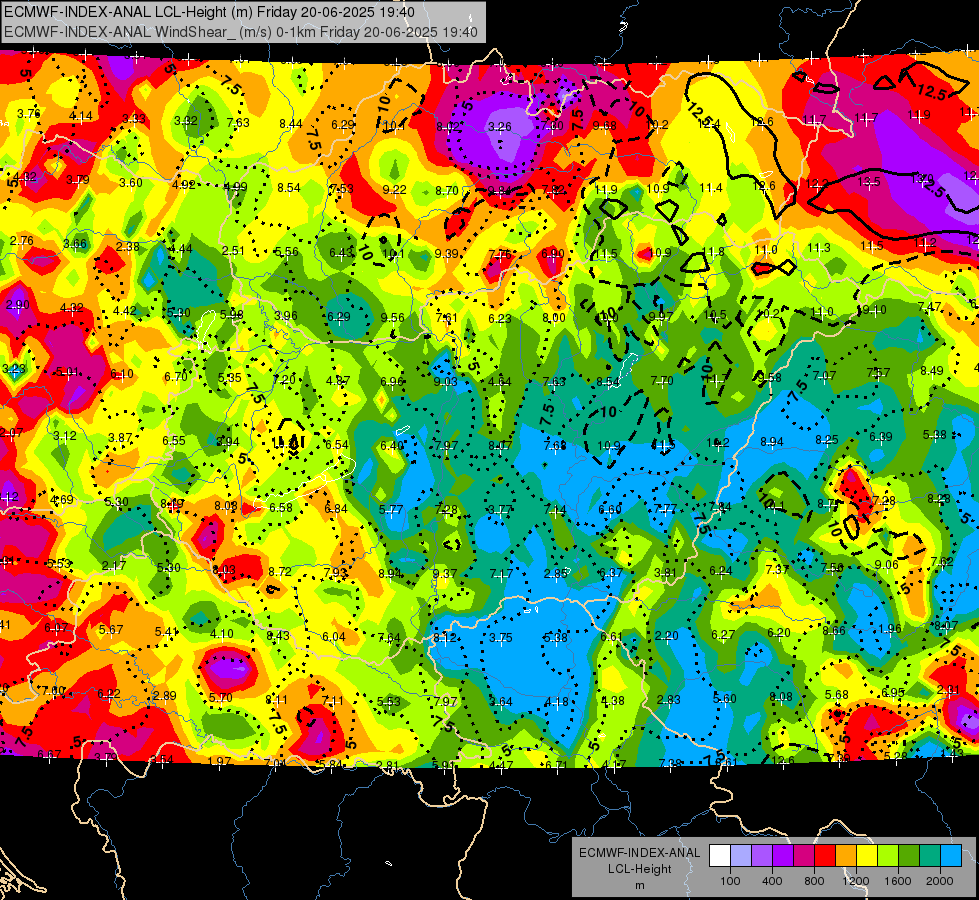This screenshot has width=979, height=900.
Task: Click the map value "8.25"
Action: pyautogui.click(x=826, y=440)
